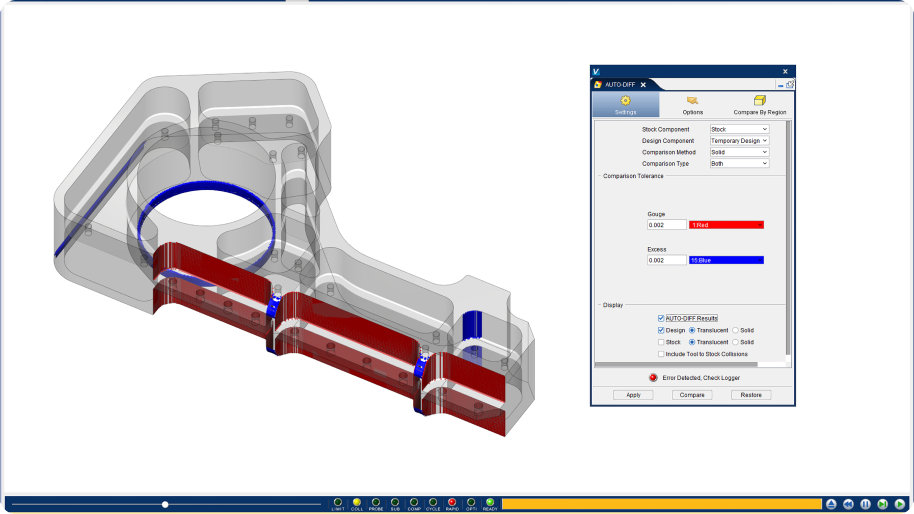Open the Gouge red color selector
This screenshot has height=514, width=914.
pos(726,225)
